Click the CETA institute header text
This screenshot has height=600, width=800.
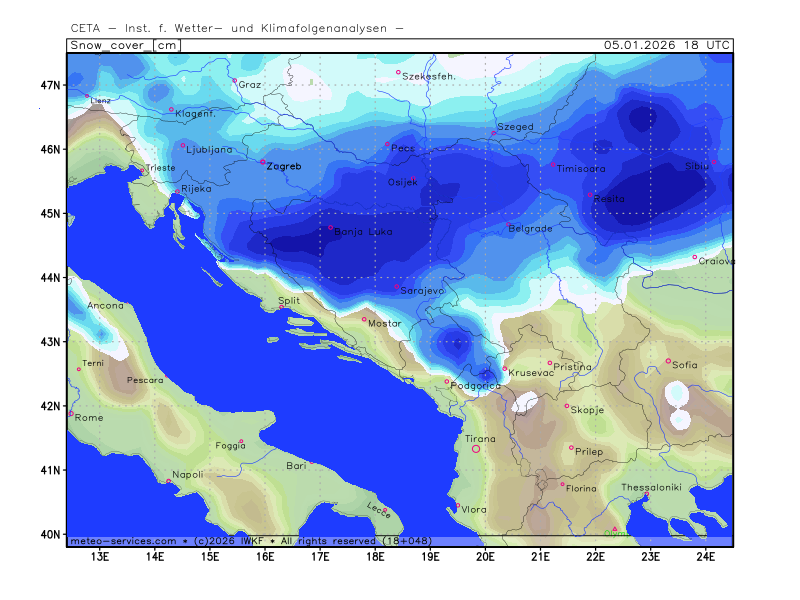point(237,27)
